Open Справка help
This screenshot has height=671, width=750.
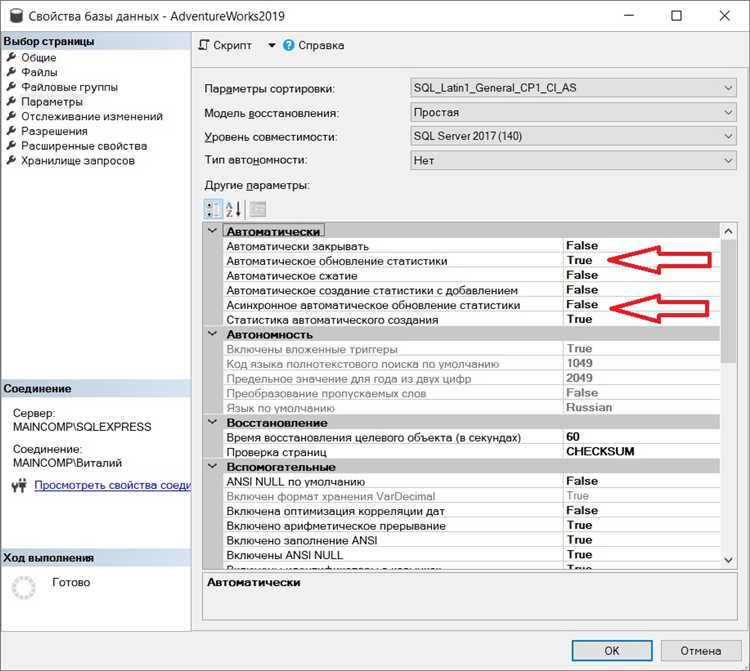tap(313, 45)
